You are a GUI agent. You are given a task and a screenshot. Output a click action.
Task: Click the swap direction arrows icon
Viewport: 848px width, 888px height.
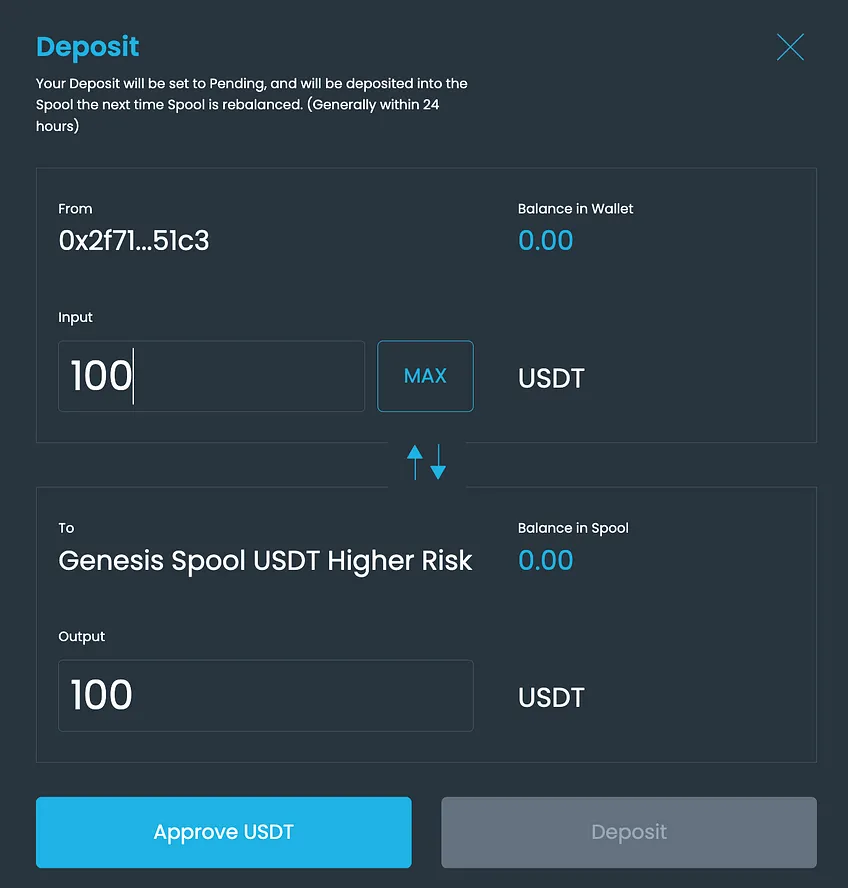[x=427, y=462]
